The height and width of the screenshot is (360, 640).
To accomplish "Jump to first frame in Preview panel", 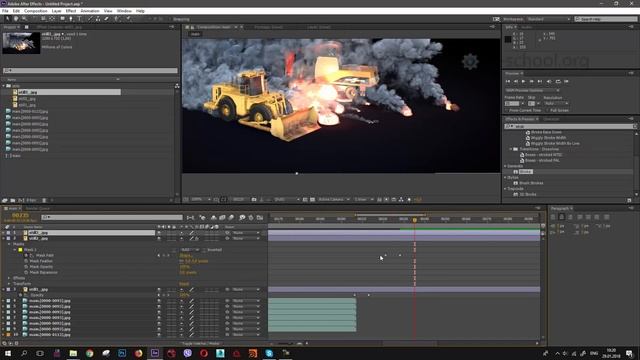I will [508, 82].
